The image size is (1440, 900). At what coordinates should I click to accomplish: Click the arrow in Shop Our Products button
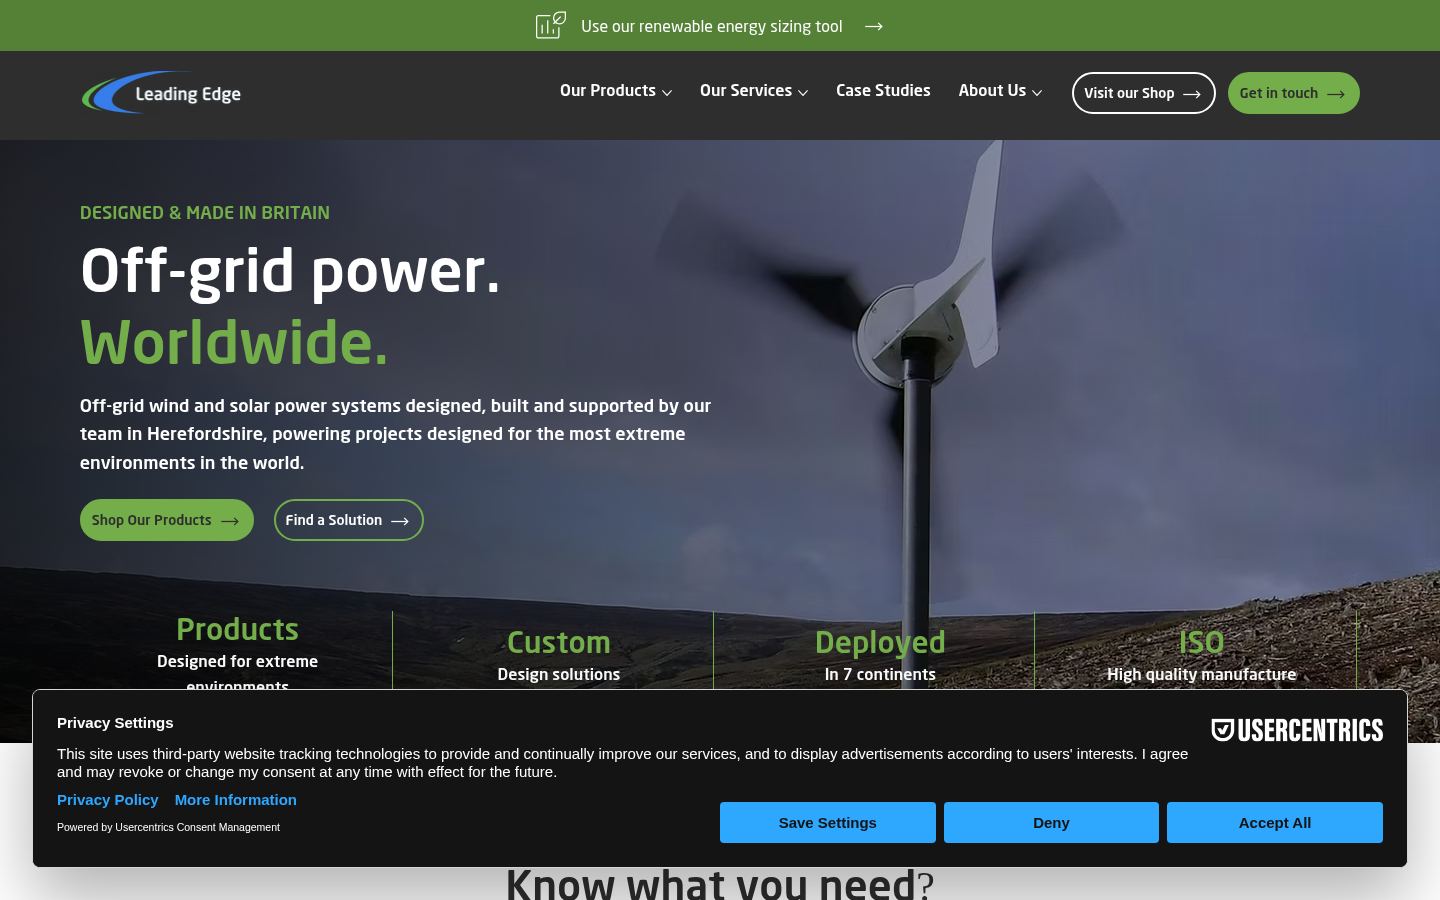230,521
